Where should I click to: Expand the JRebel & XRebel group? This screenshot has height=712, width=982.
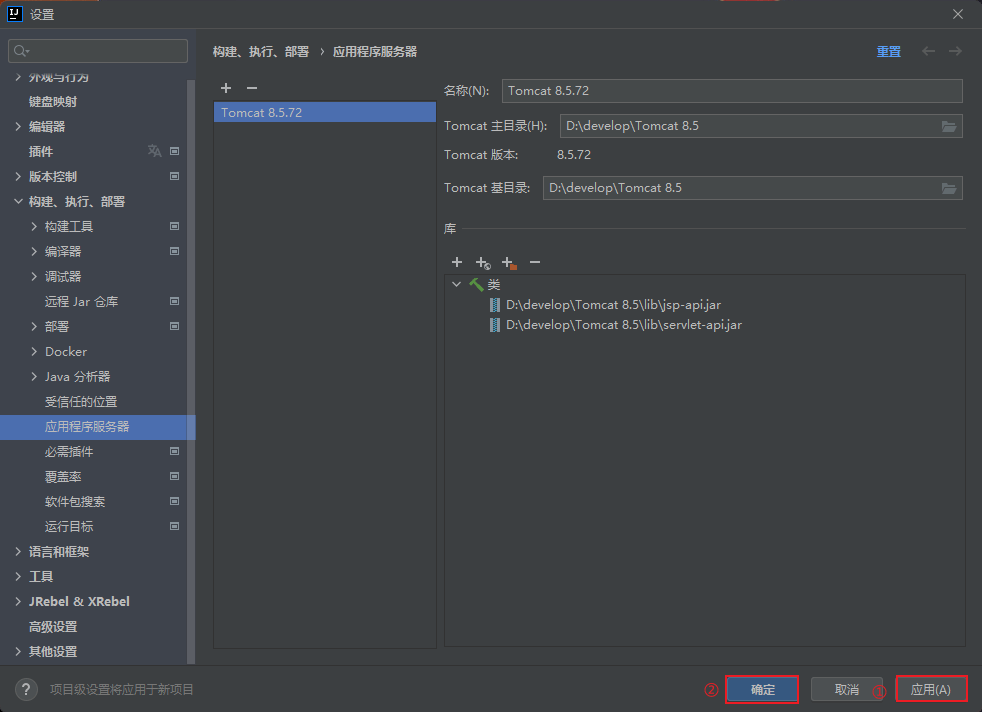pyautogui.click(x=18, y=601)
